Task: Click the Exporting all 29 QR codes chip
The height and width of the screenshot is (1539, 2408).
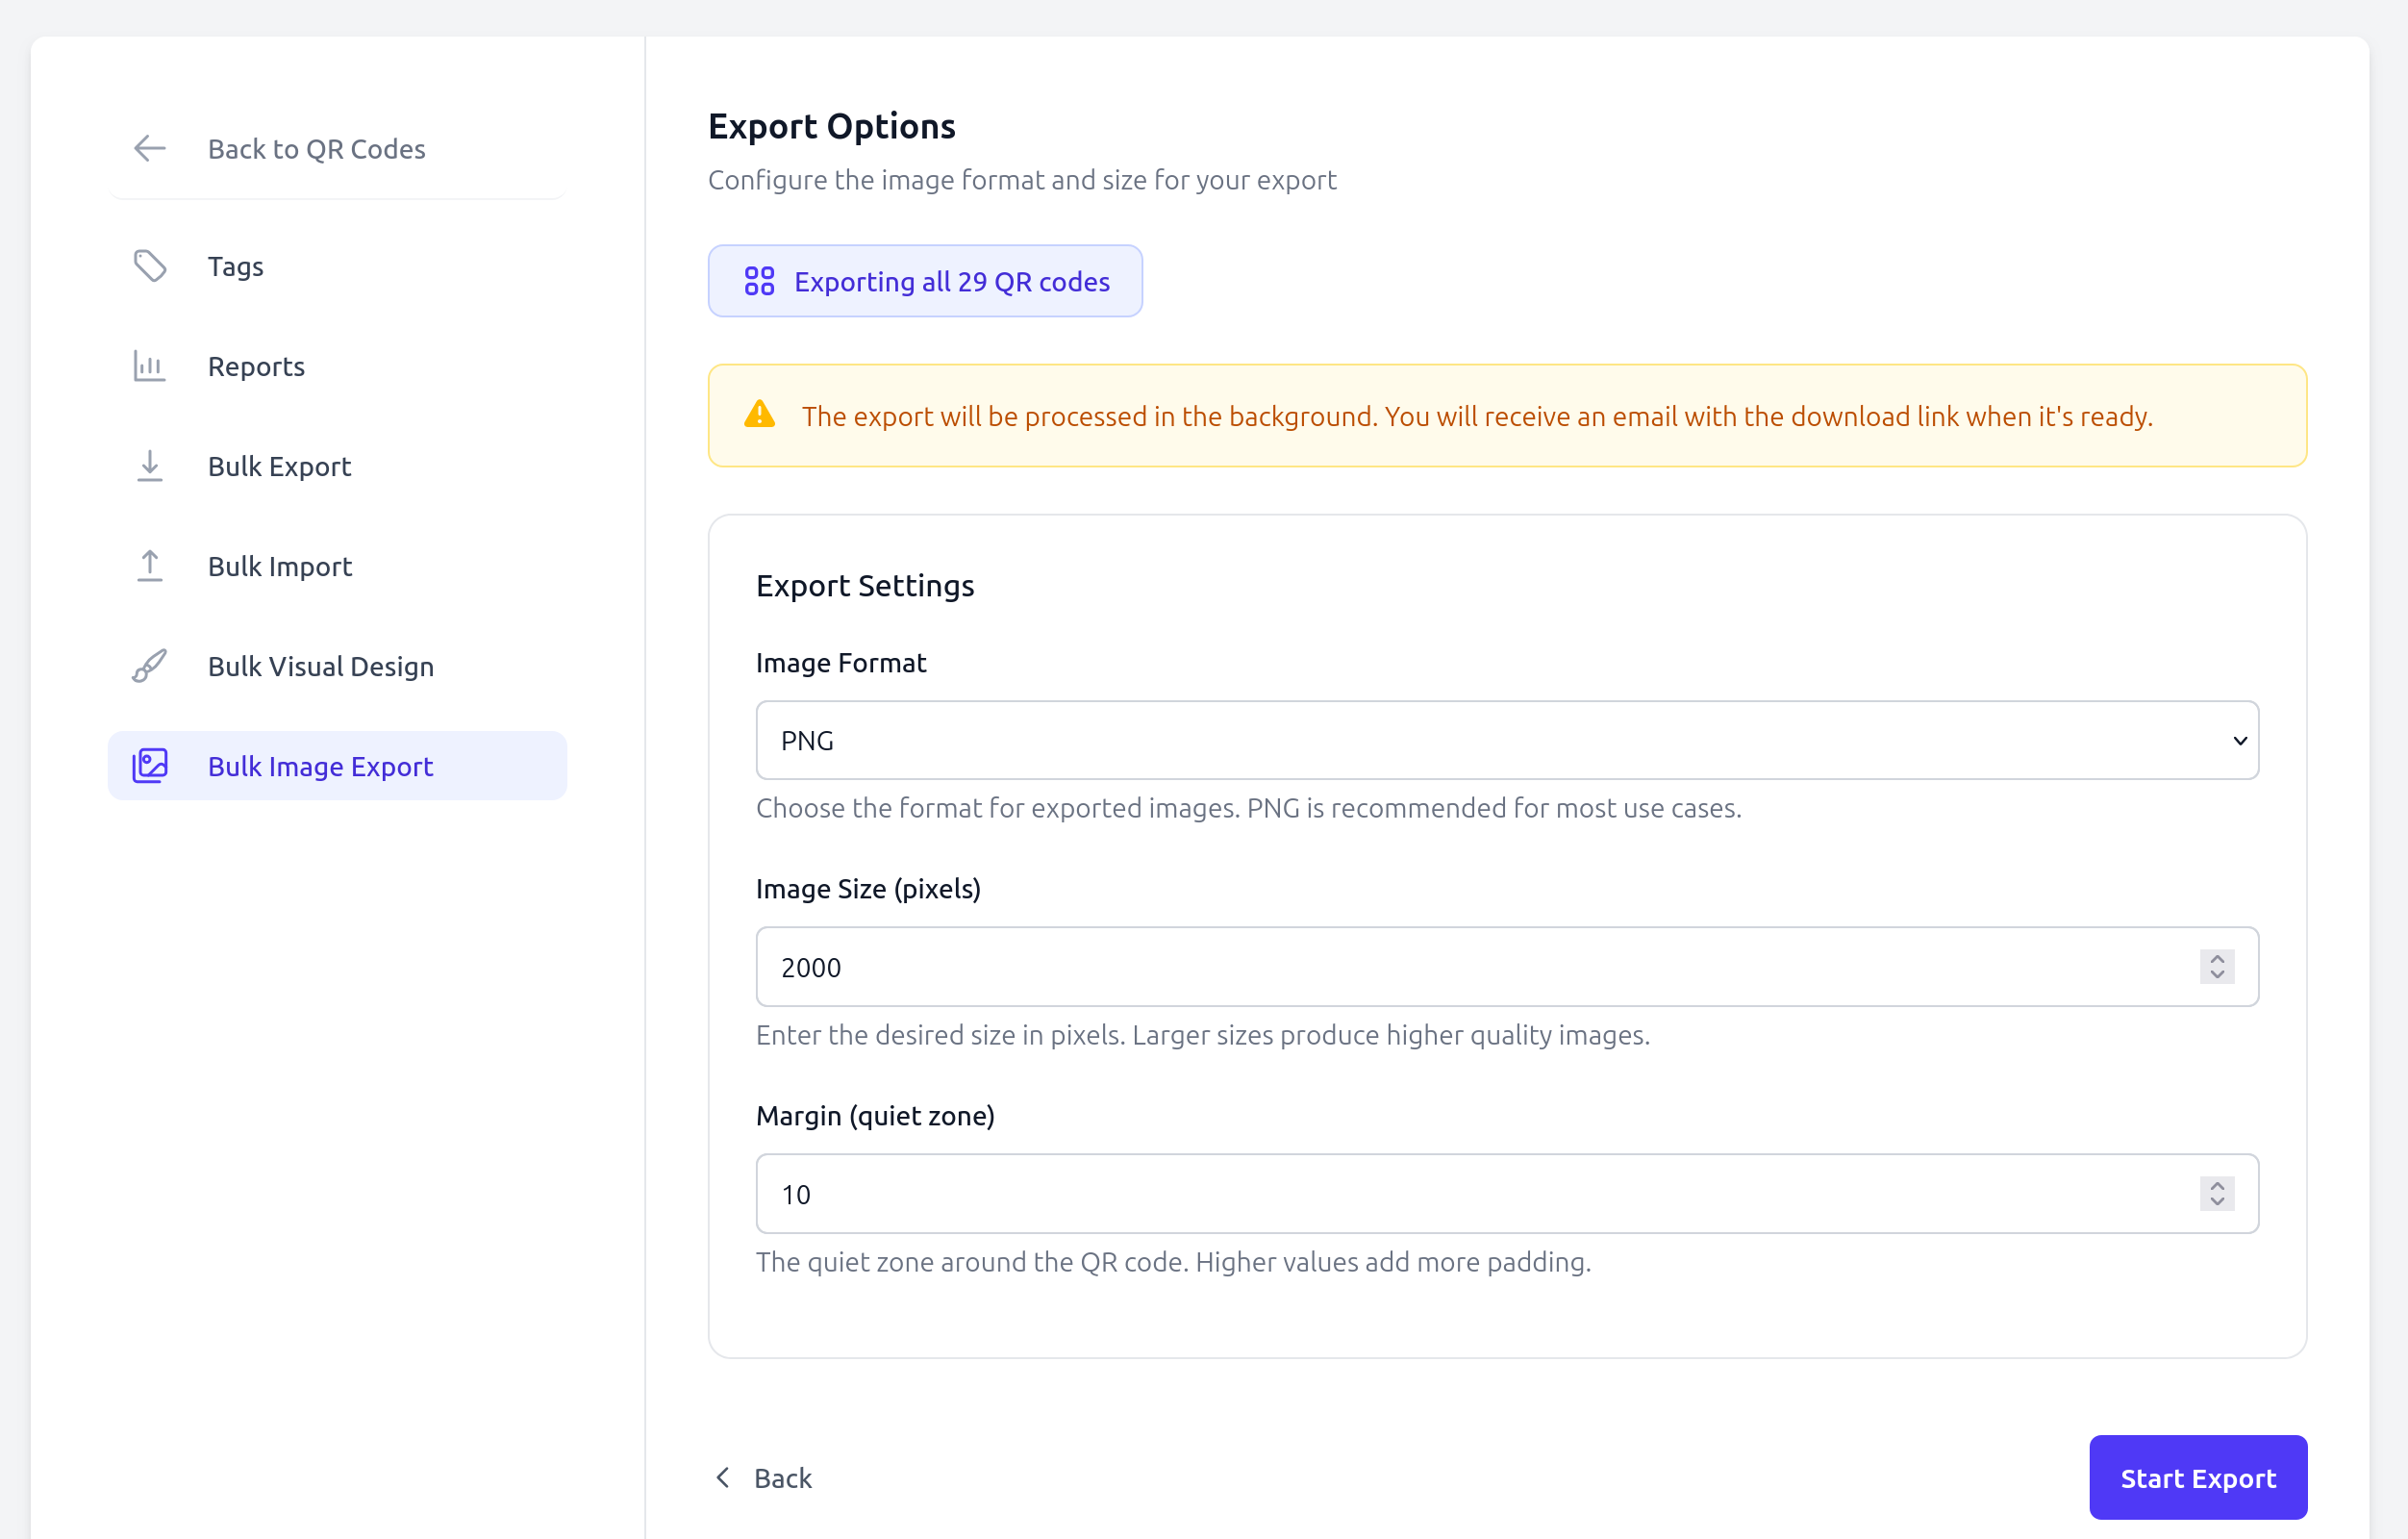Action: click(x=925, y=281)
